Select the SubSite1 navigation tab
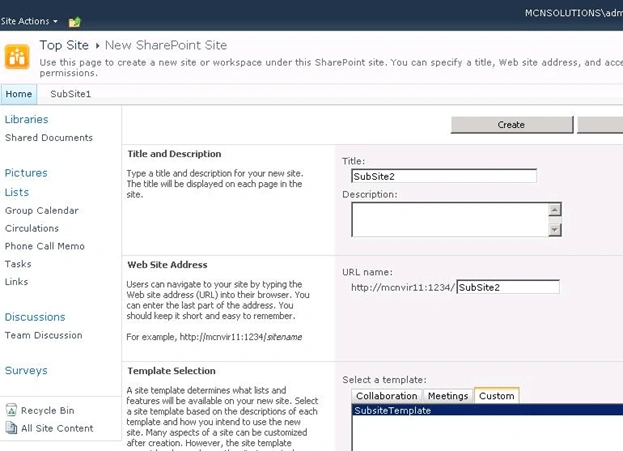 click(x=70, y=94)
